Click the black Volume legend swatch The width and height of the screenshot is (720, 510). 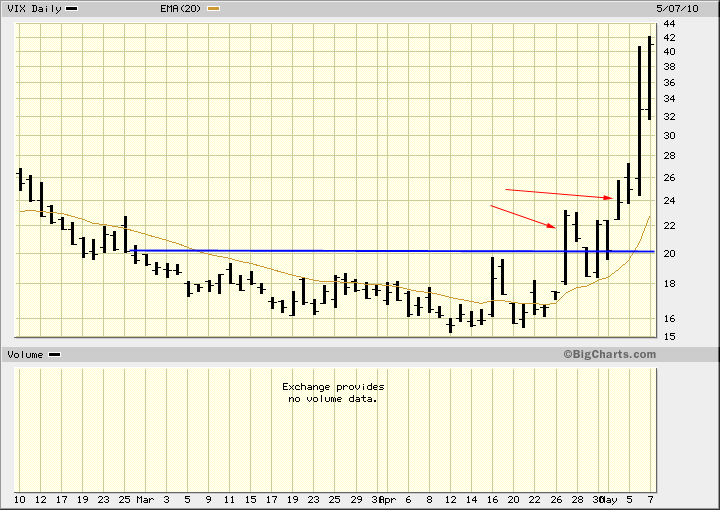54,354
